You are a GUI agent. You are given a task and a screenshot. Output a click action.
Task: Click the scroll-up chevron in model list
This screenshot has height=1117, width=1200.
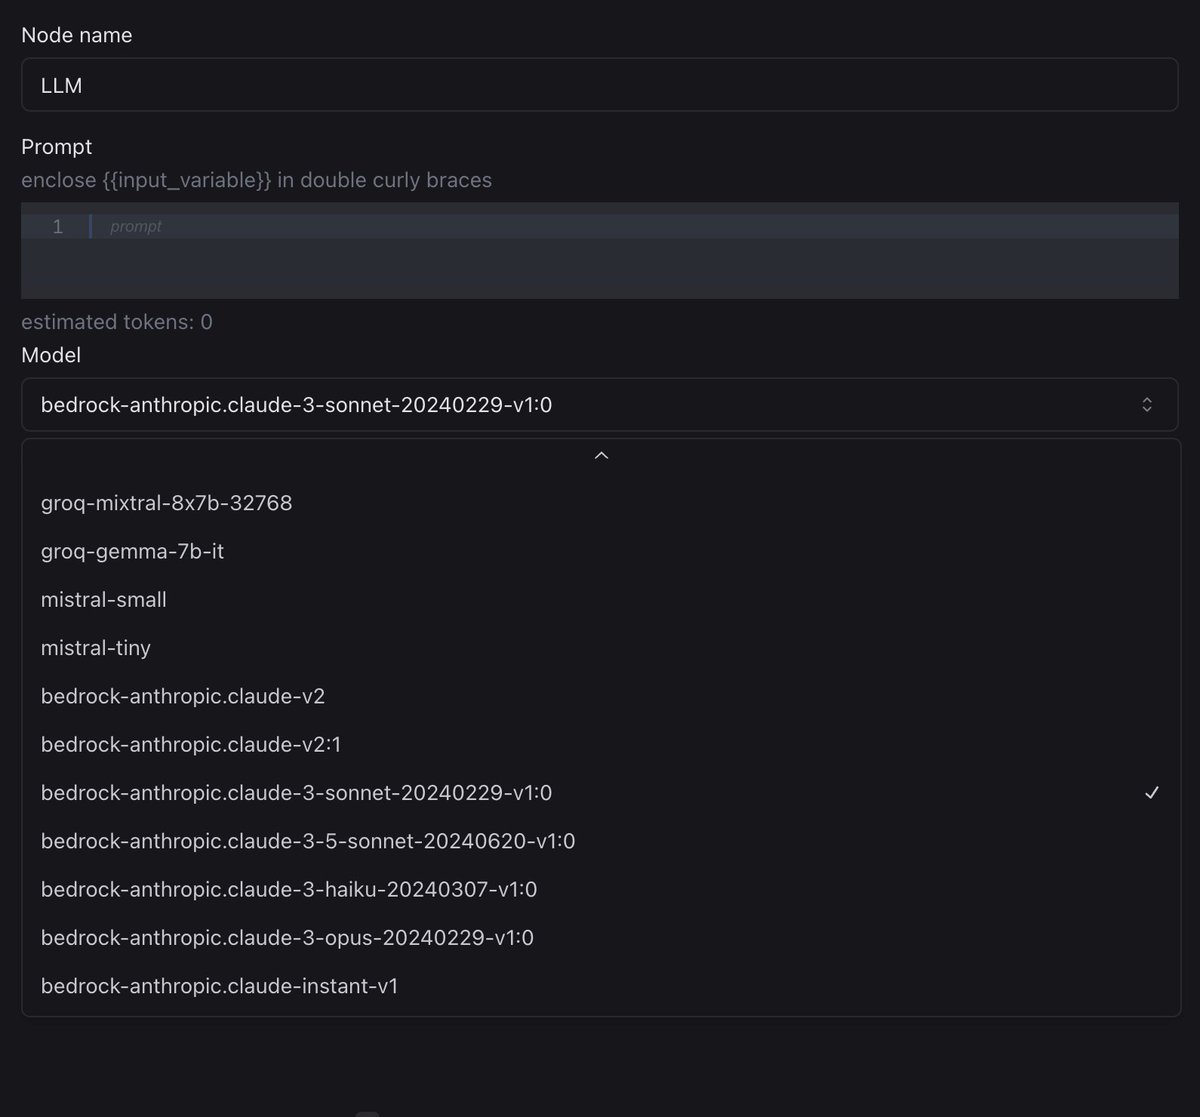pos(601,456)
